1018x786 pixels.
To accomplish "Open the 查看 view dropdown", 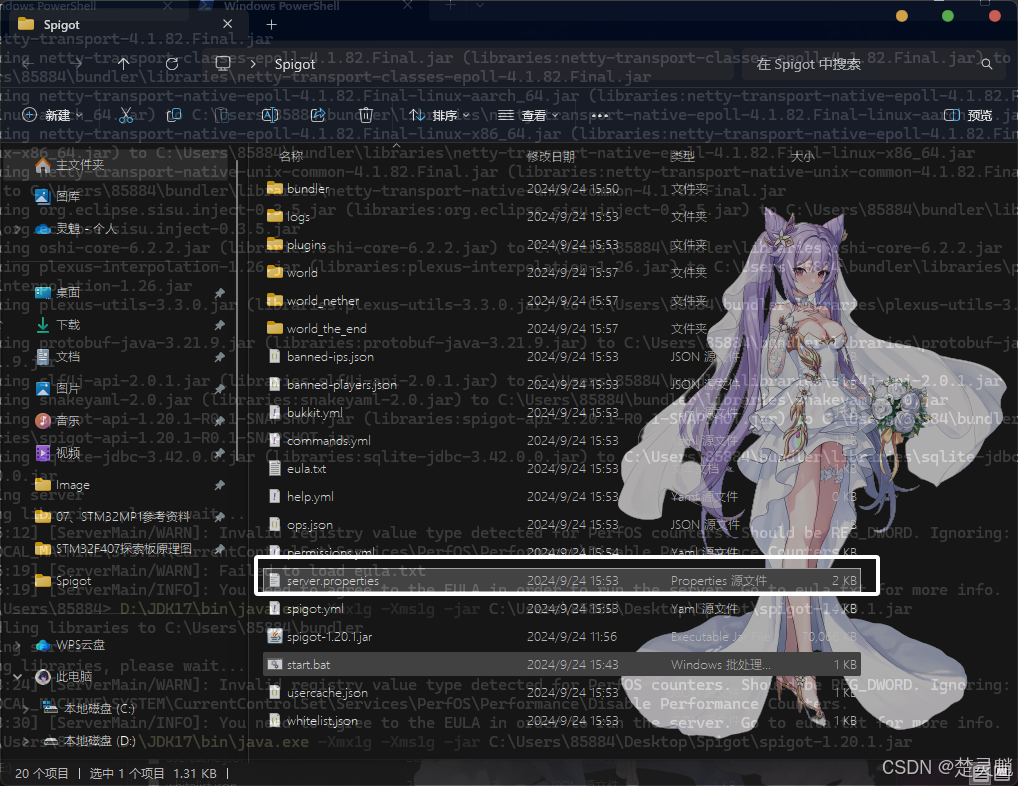I will coord(528,116).
